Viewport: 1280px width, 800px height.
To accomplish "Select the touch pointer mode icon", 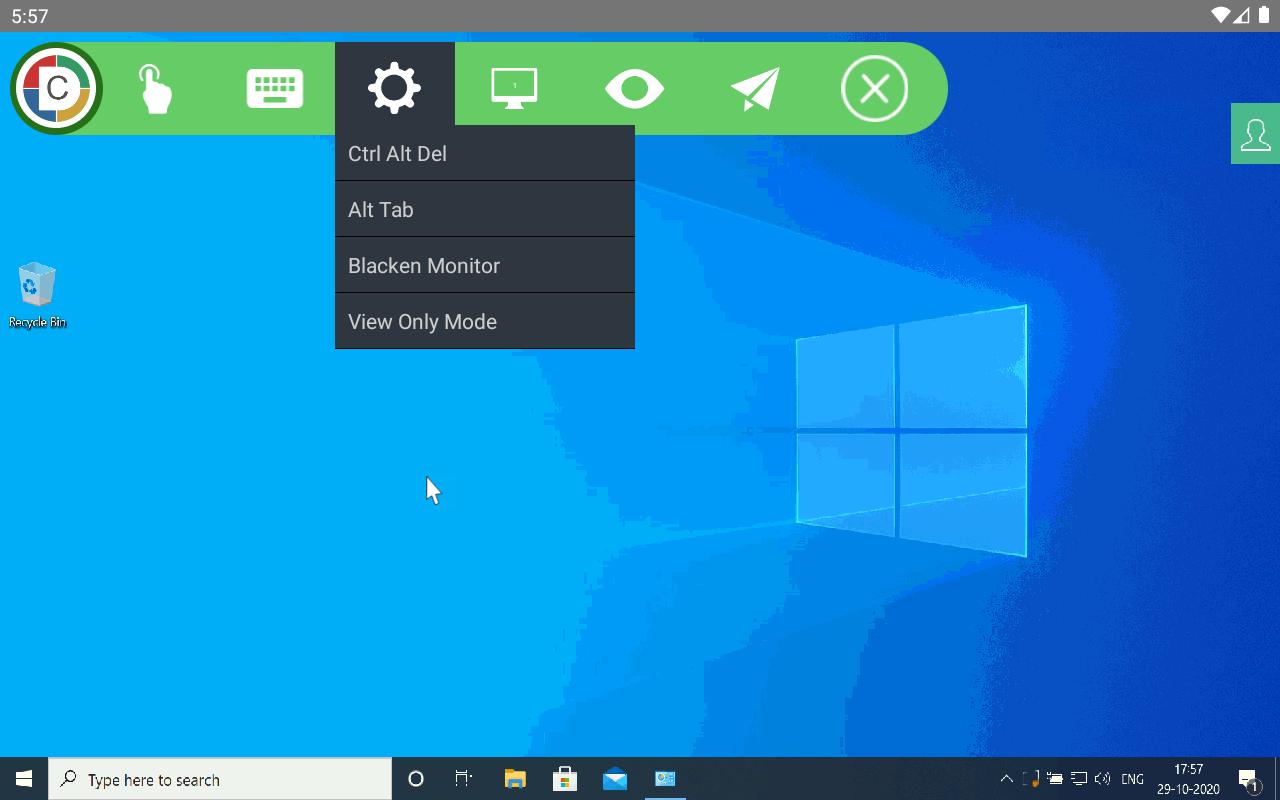I will click(155, 89).
